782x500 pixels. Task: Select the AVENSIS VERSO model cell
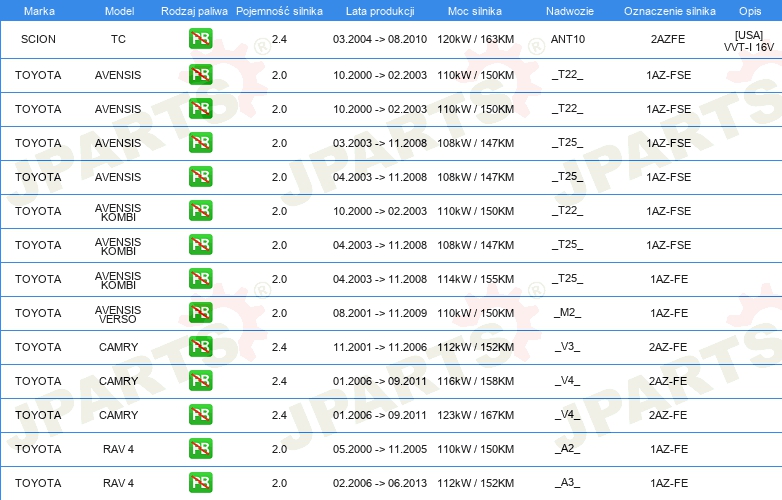pyautogui.click(x=118, y=314)
